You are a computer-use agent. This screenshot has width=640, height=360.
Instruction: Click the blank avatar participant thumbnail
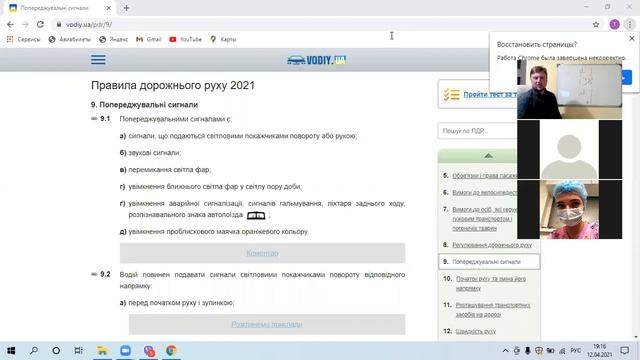(569, 149)
